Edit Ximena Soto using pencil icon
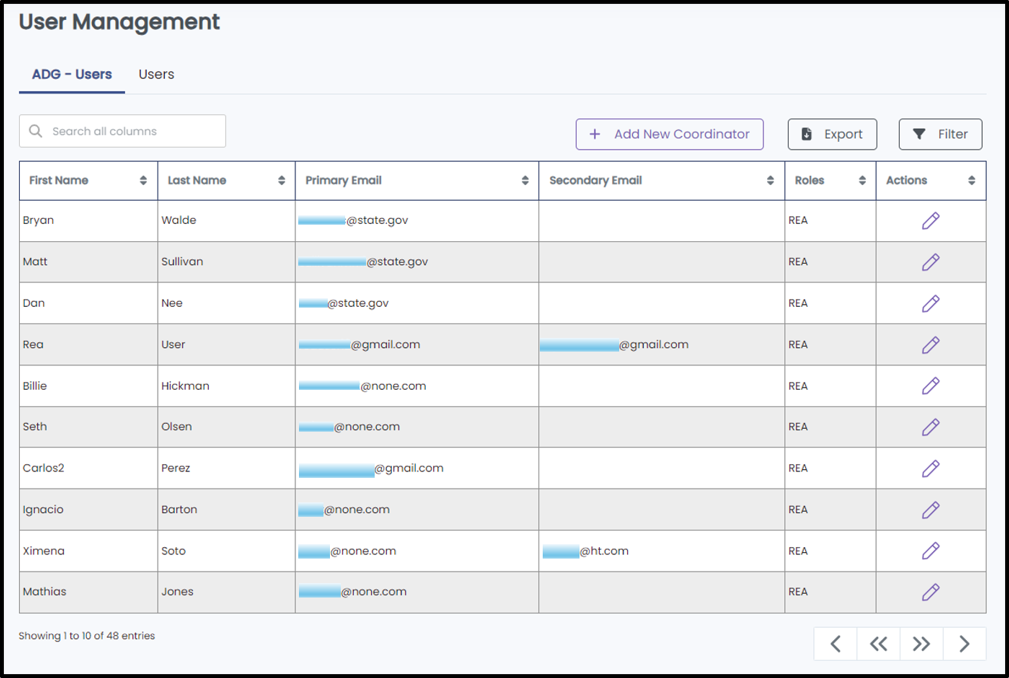Screen dimensions: 1009x678 click(x=930, y=551)
